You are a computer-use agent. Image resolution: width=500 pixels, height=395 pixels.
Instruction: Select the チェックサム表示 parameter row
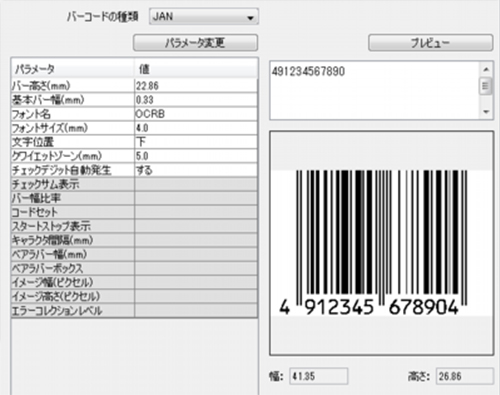[x=134, y=184]
